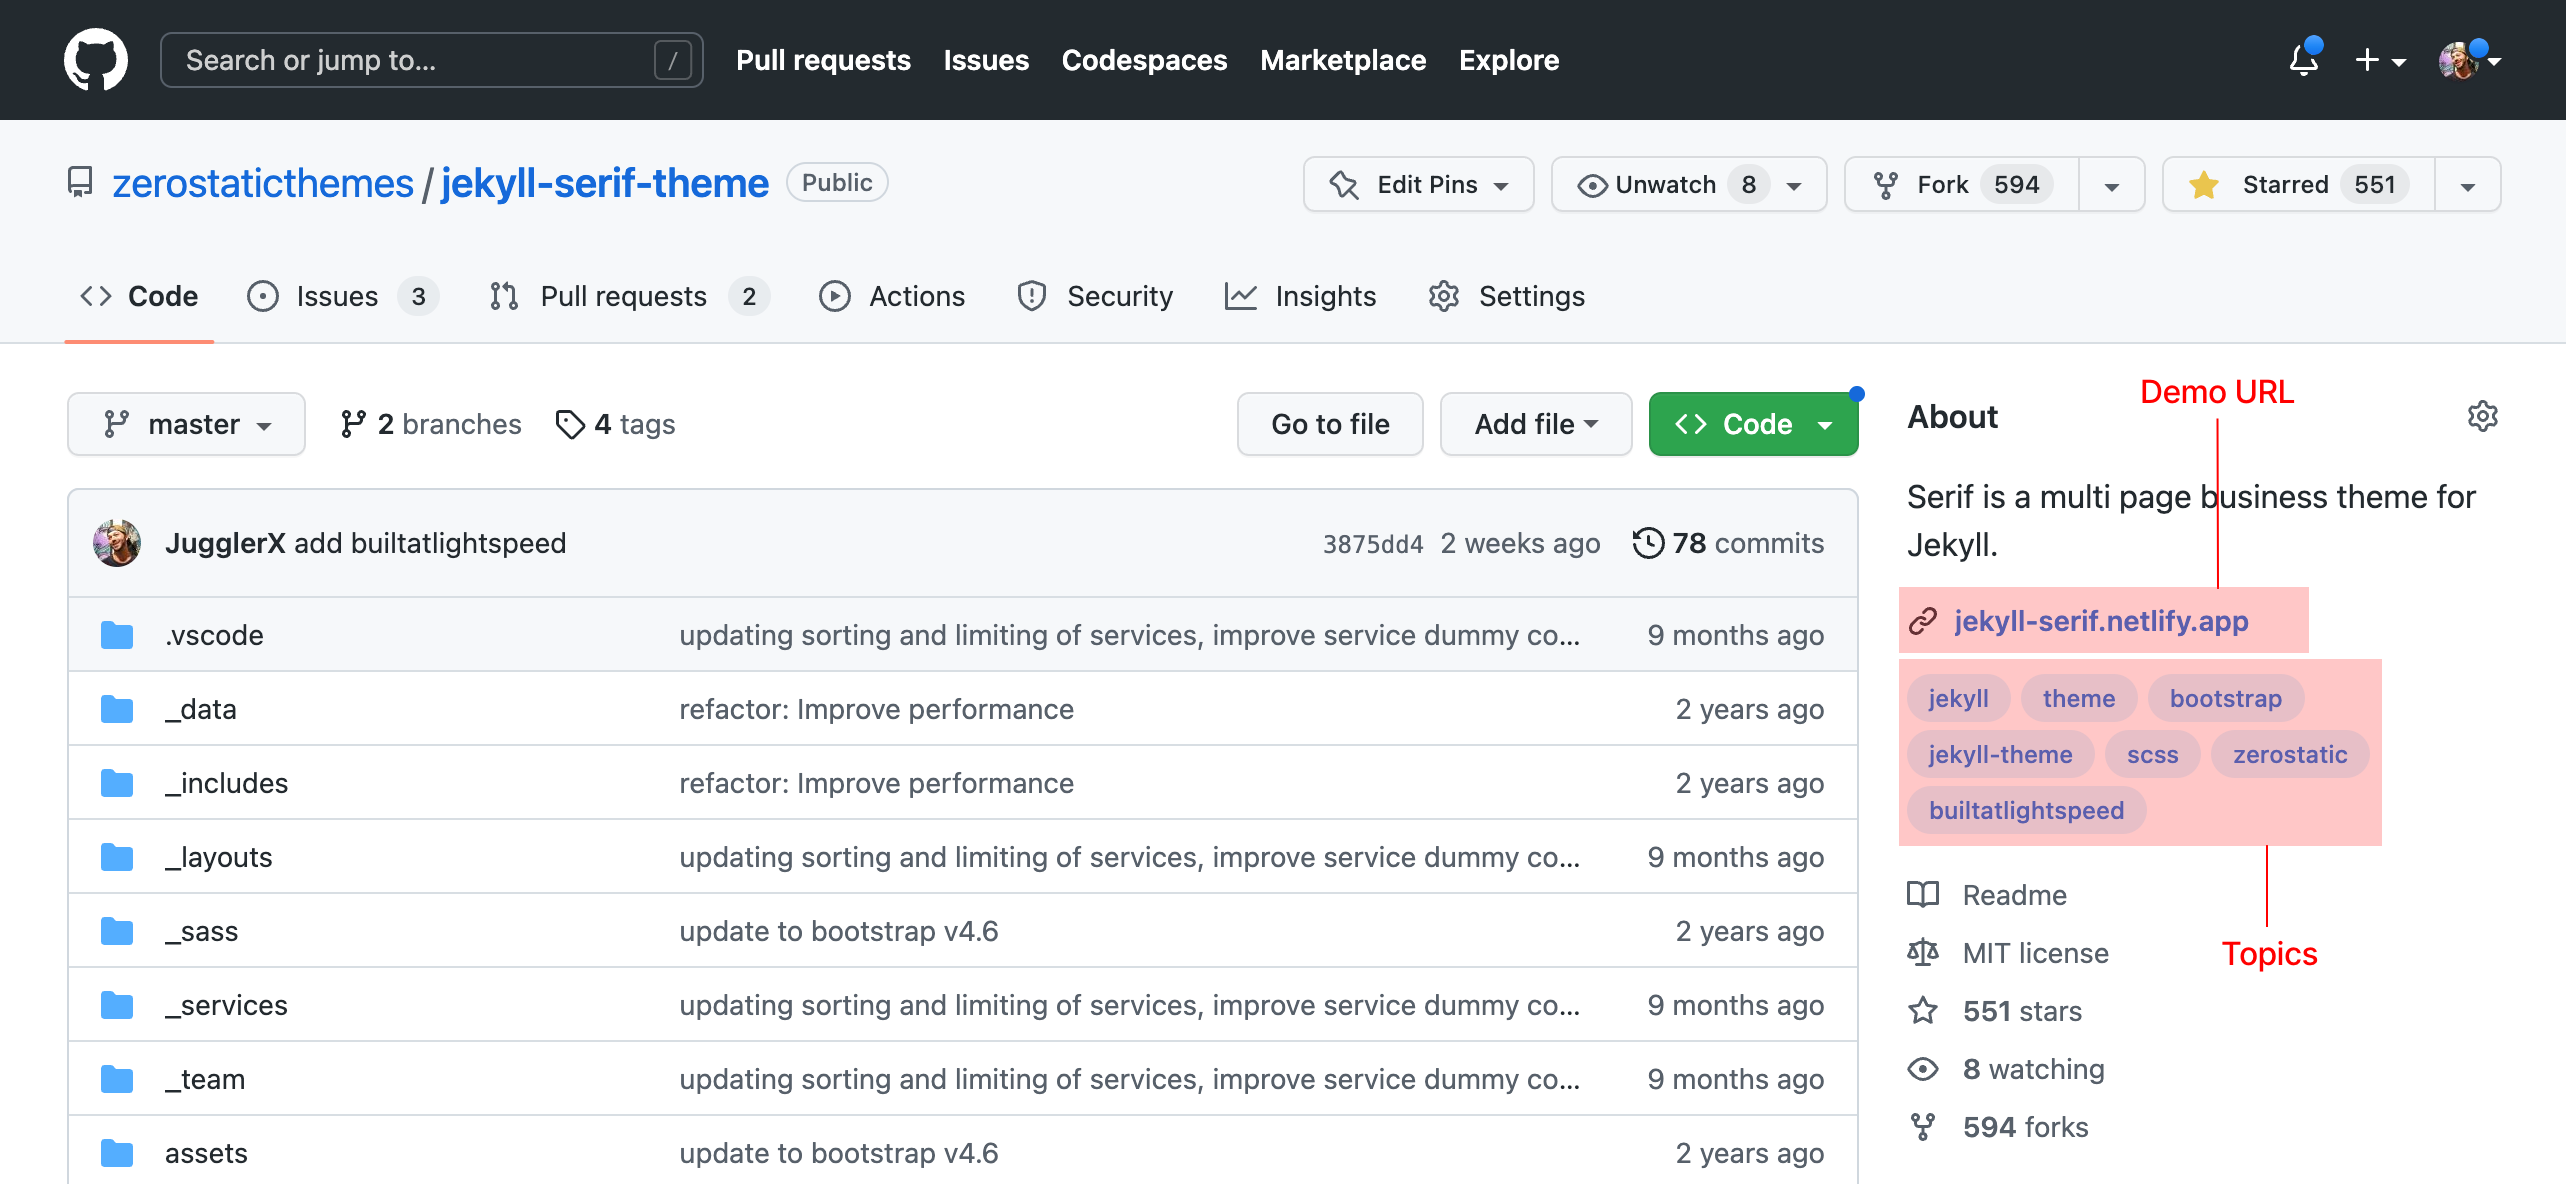This screenshot has width=2566, height=1184.
Task: Click the _includes folder icon
Action: pyautogui.click(x=117, y=783)
